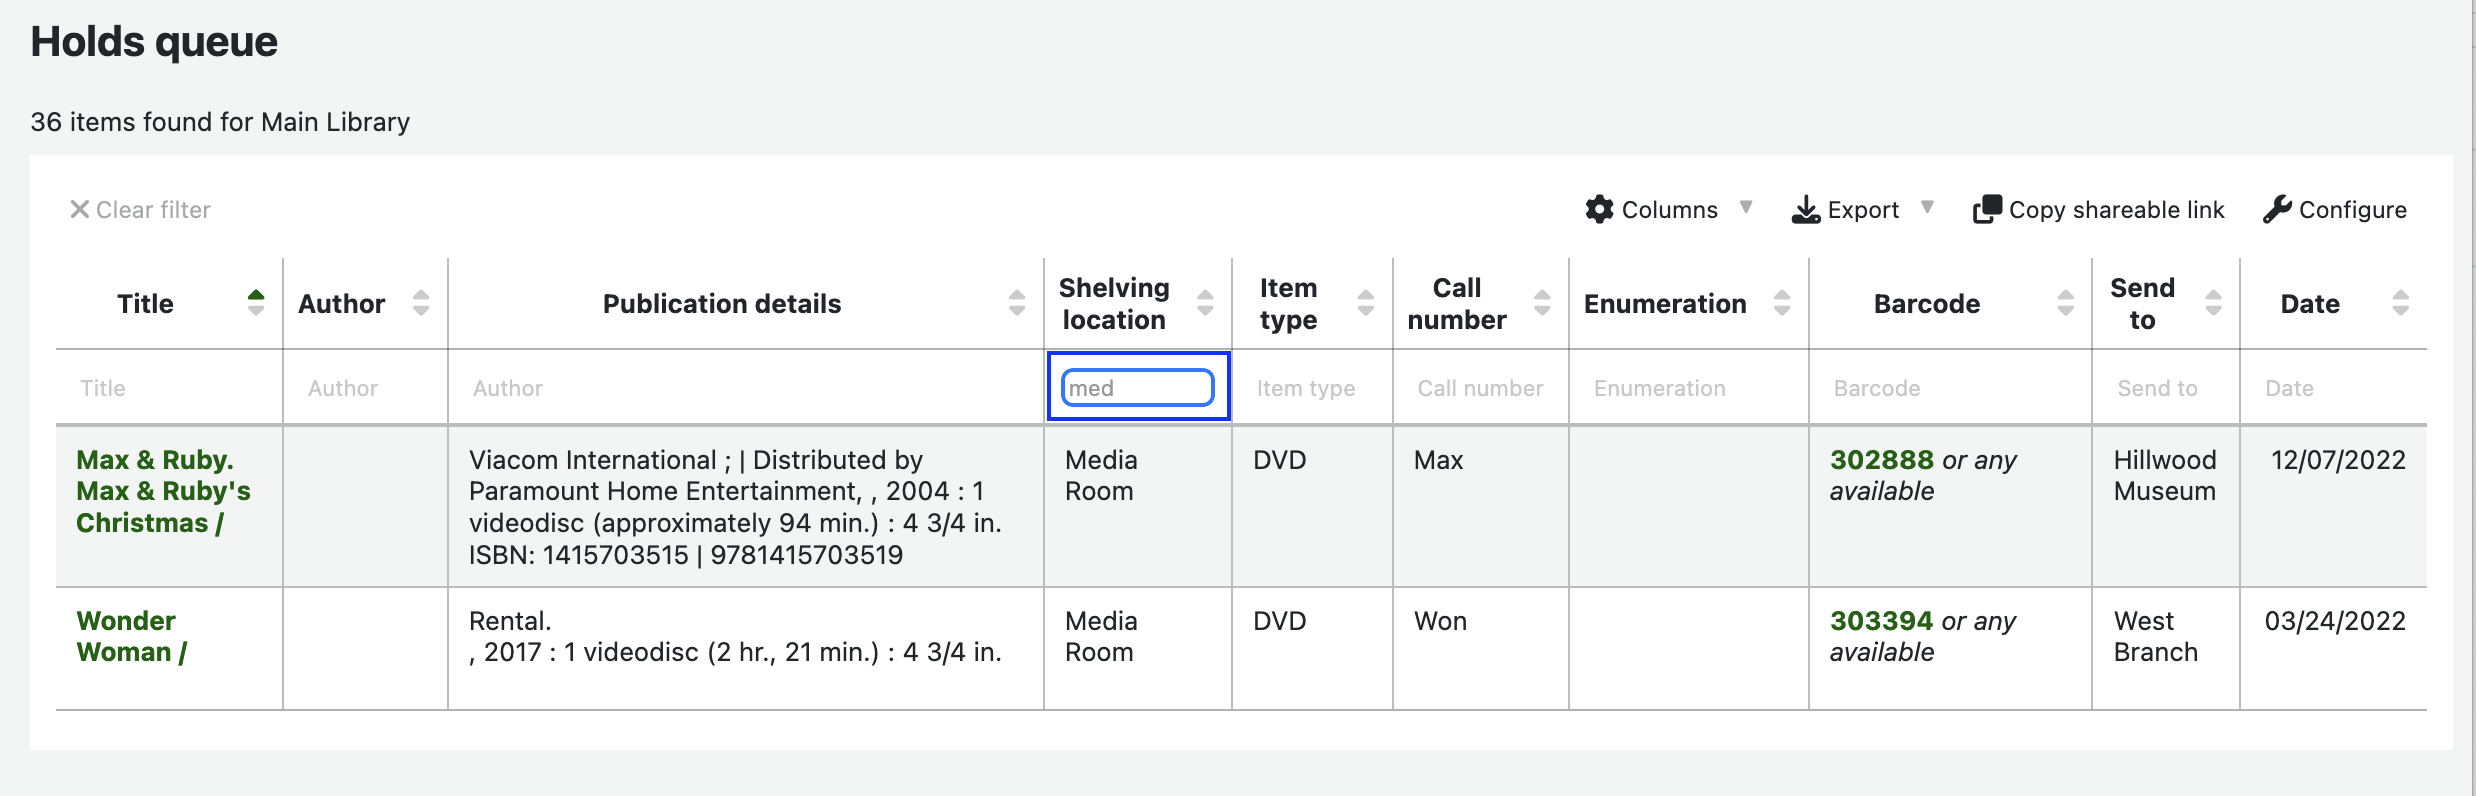The height and width of the screenshot is (796, 2476).
Task: Open the Columns dropdown arrow
Action: coord(1746,208)
